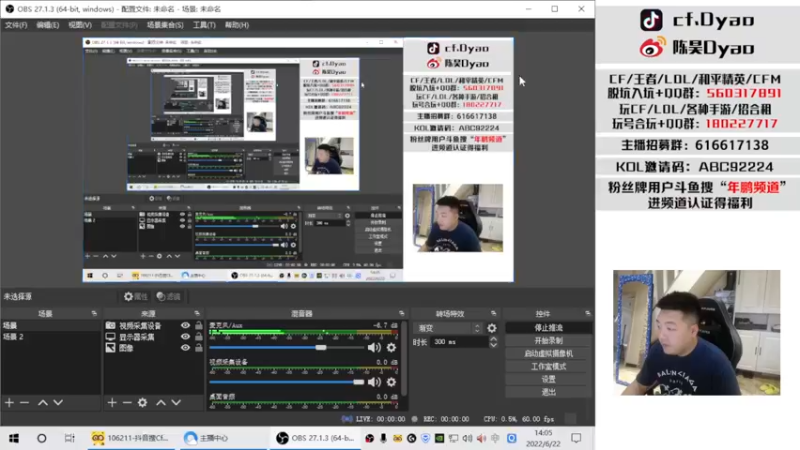This screenshot has width=800, height=450.
Task: Open the notification center icon
Action: click(576, 438)
